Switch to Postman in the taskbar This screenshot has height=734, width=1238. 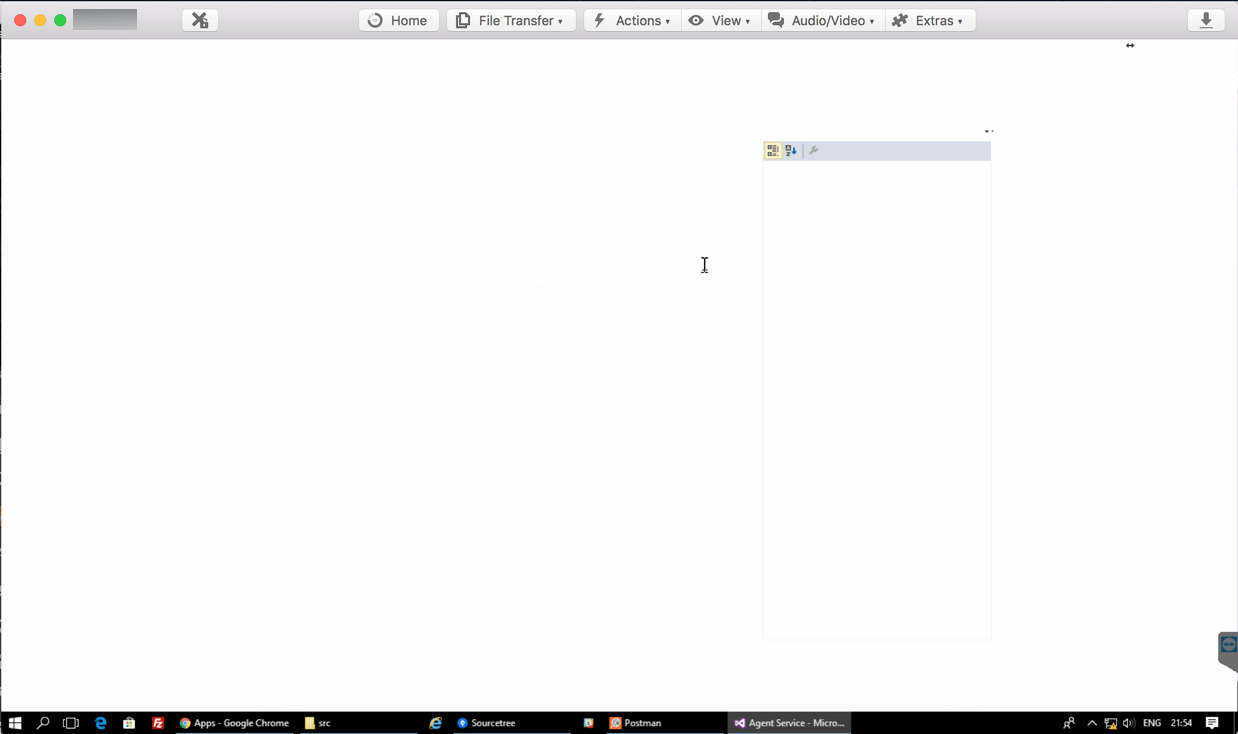pos(636,723)
